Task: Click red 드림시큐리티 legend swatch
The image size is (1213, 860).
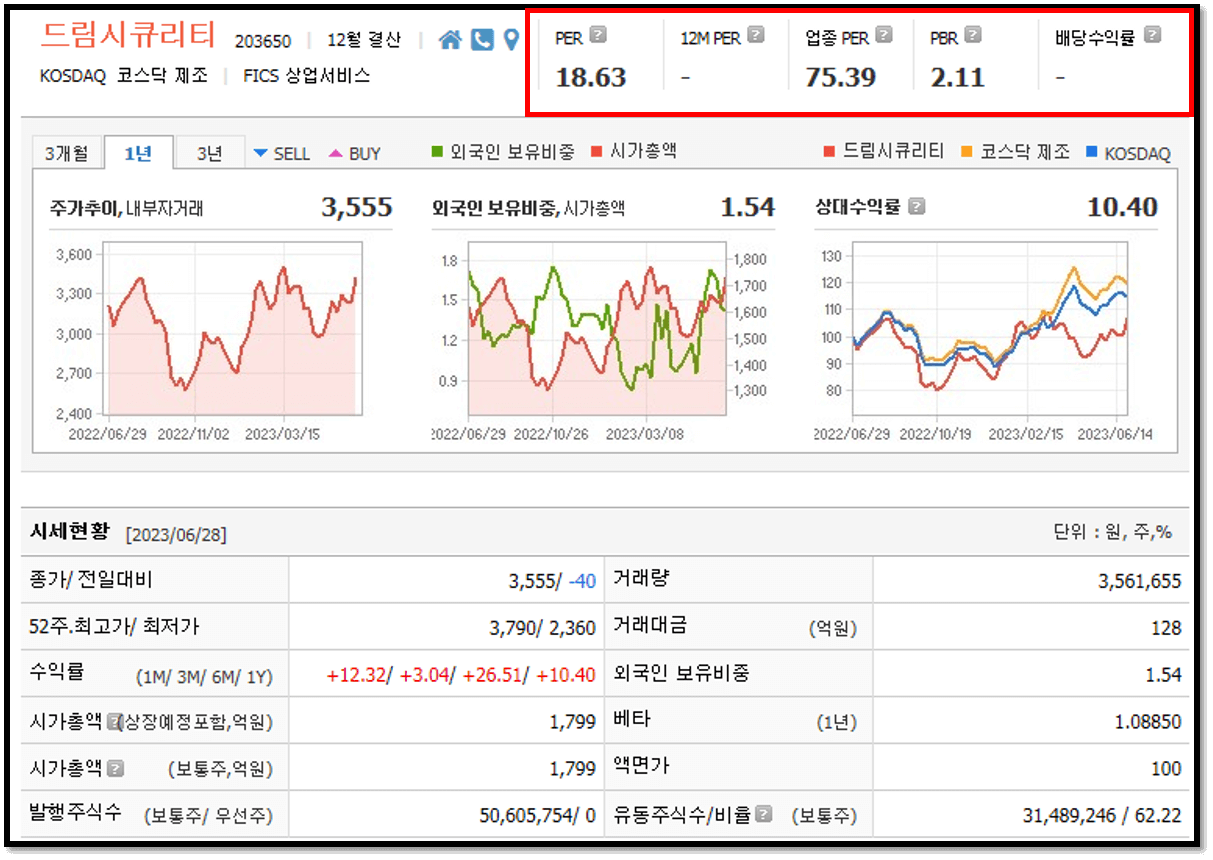Action: (x=829, y=152)
